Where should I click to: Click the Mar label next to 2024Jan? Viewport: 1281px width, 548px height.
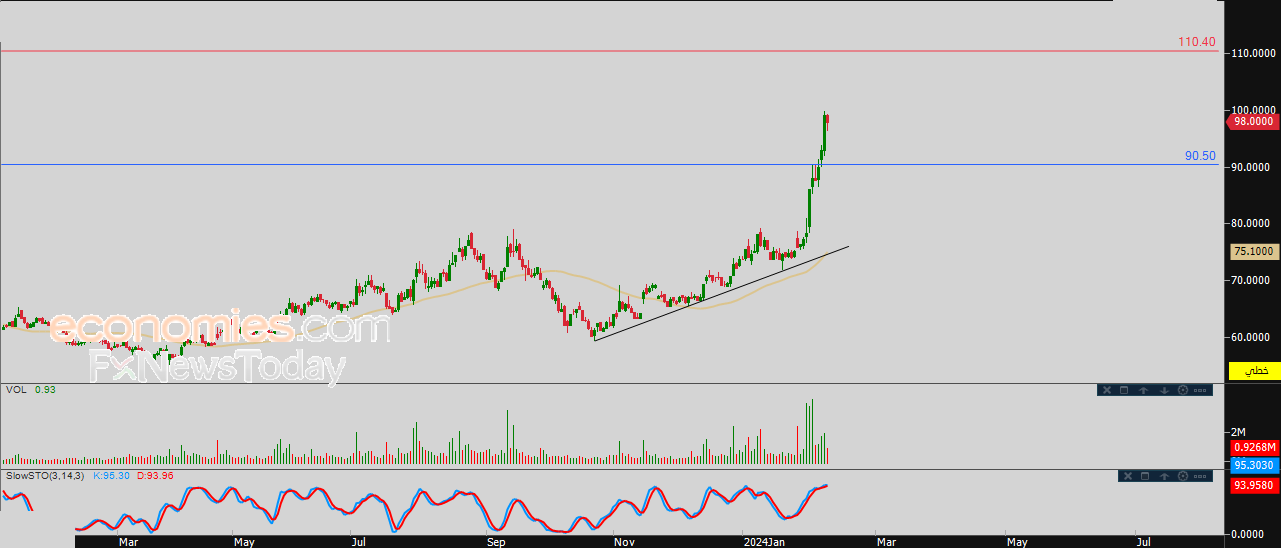point(885,542)
